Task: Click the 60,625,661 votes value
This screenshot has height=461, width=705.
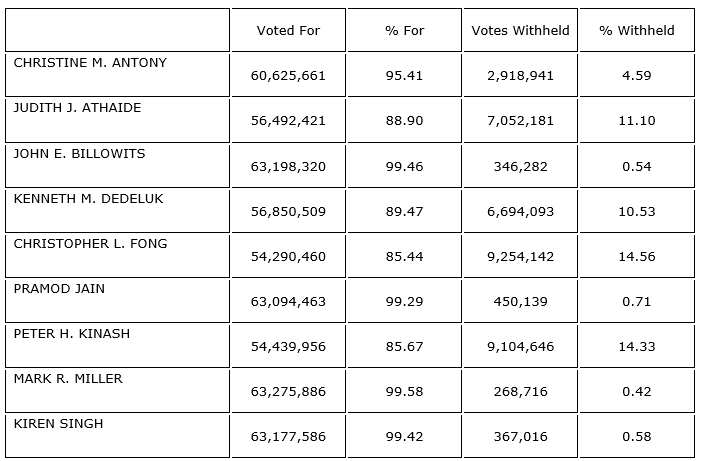Action: point(288,76)
